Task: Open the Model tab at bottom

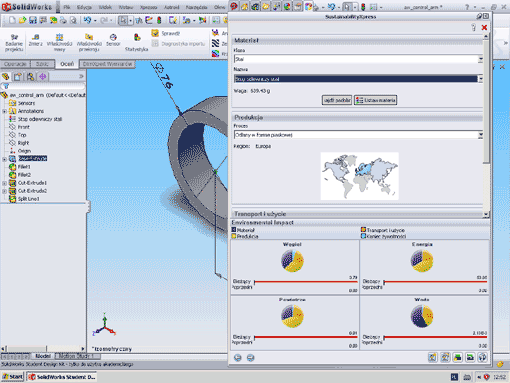Action: (43, 356)
